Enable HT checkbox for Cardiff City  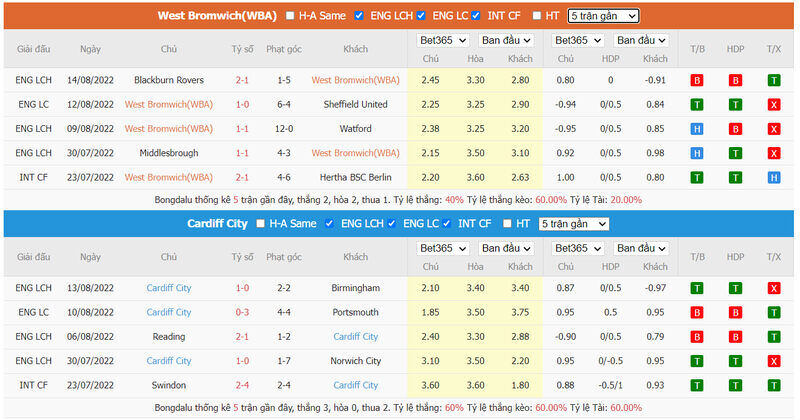(x=507, y=224)
